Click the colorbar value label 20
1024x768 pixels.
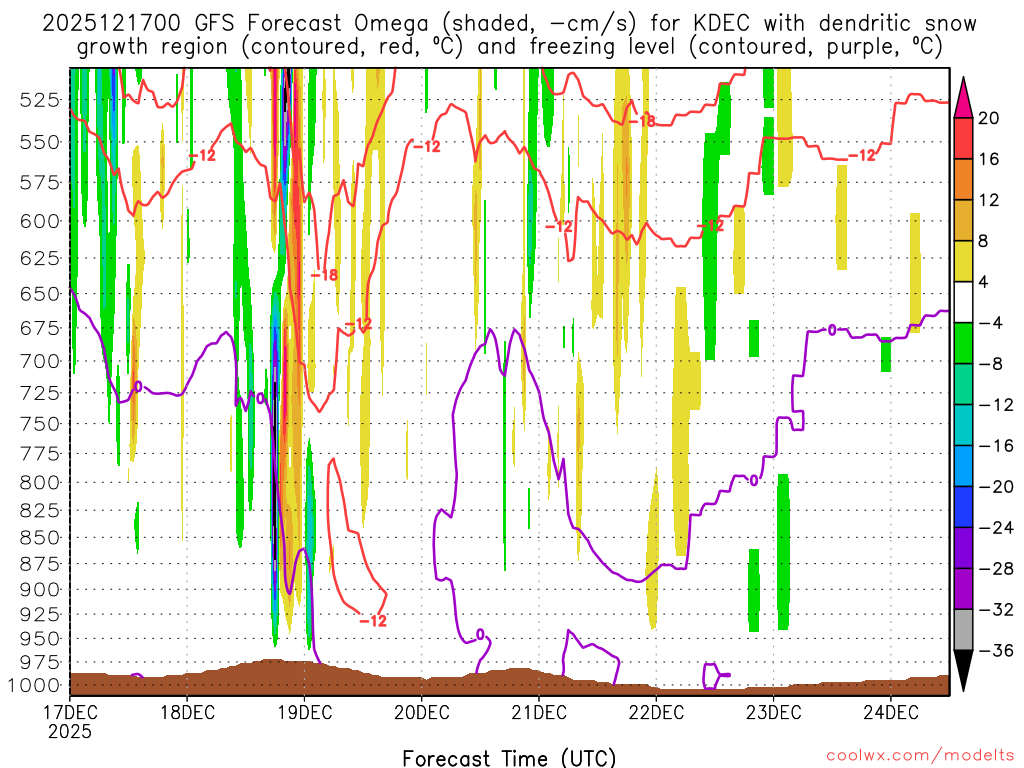989,118
